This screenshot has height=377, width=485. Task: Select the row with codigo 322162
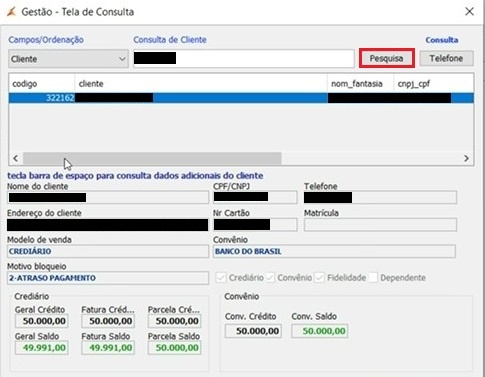(x=241, y=98)
